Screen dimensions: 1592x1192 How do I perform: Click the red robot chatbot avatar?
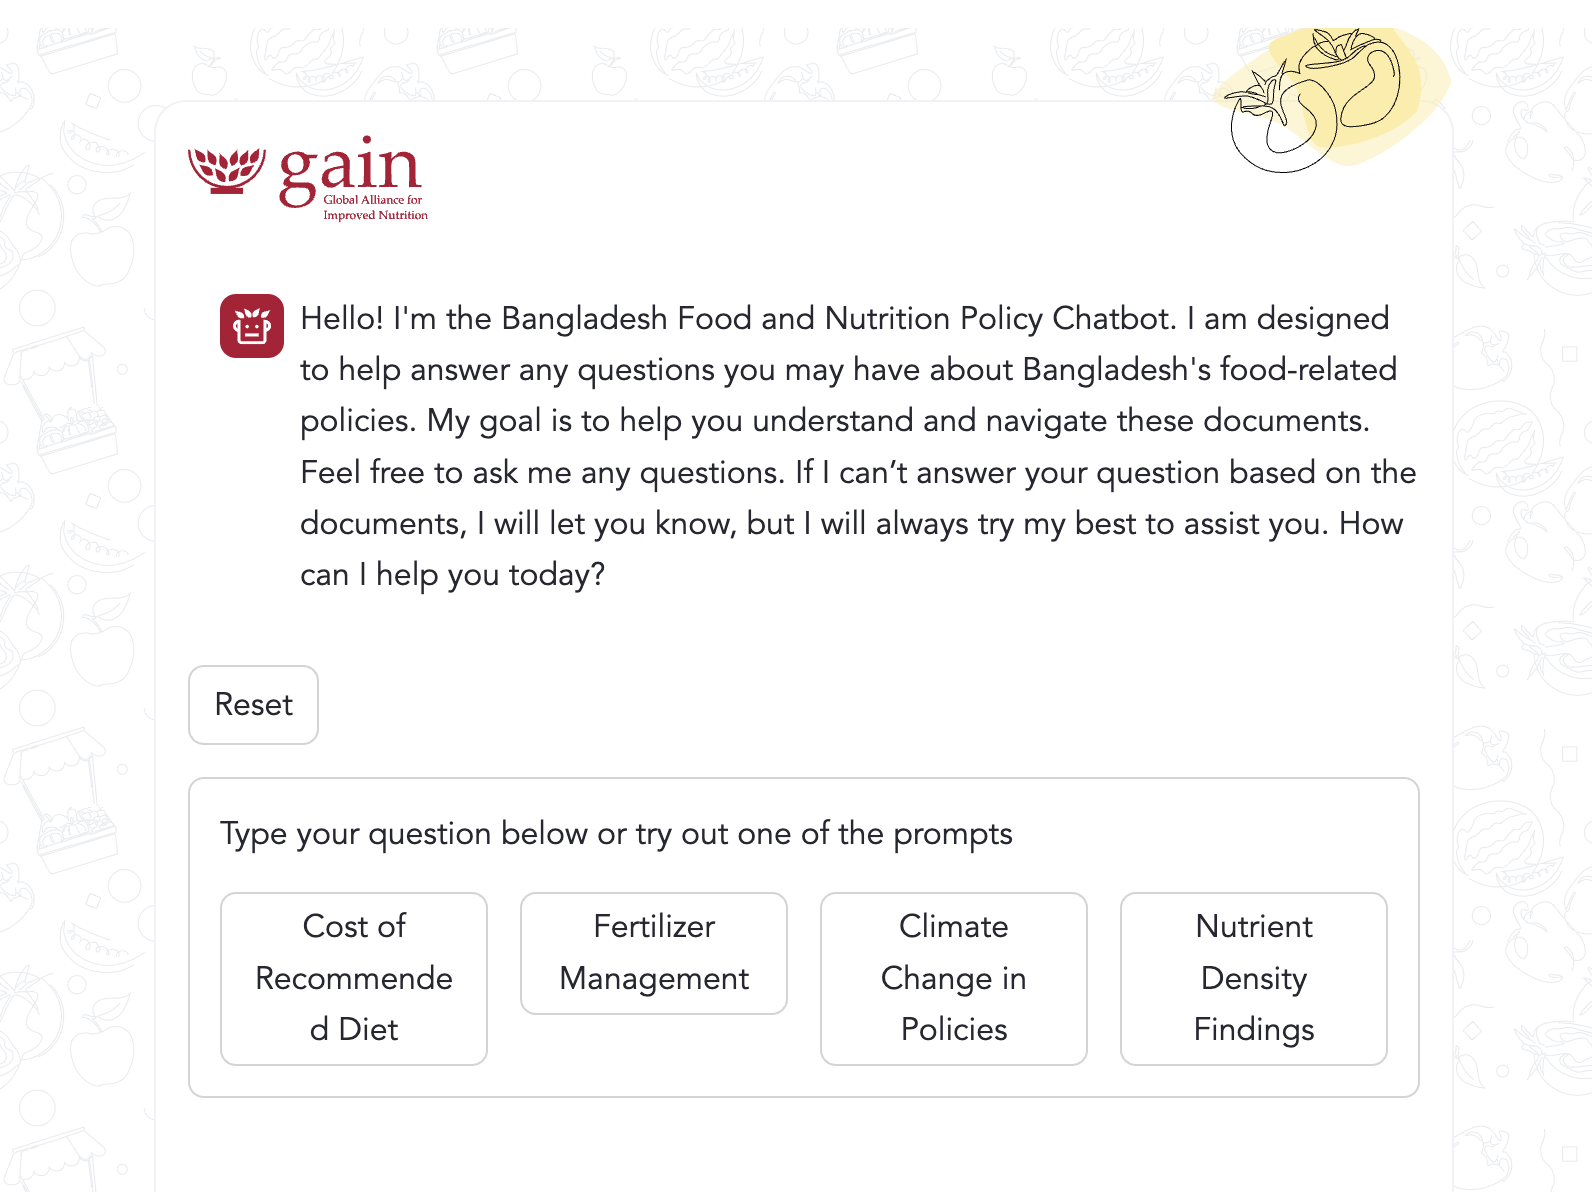point(252,326)
